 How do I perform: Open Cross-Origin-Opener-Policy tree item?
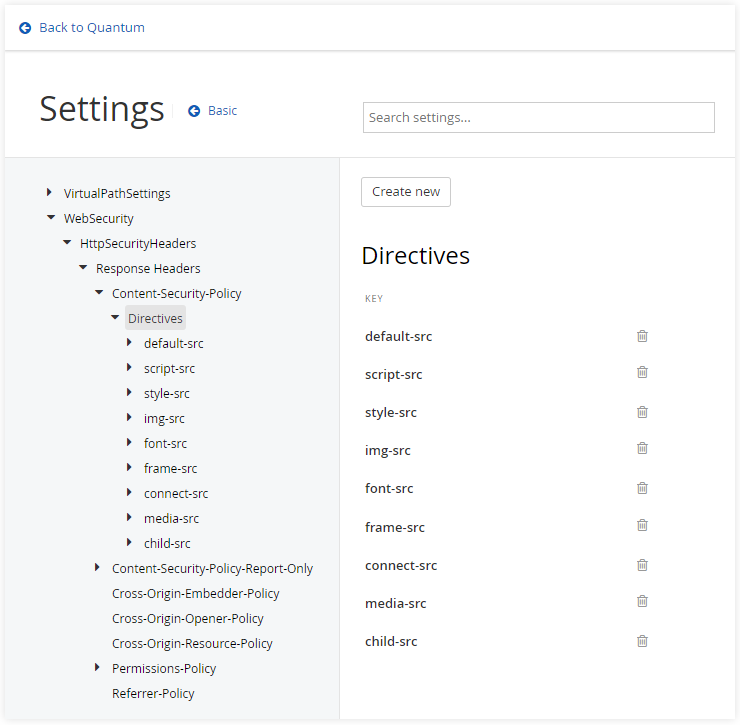point(187,618)
